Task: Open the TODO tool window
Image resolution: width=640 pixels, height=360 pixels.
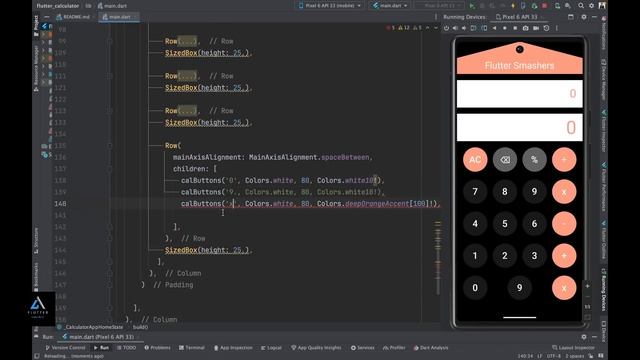Action: (126, 348)
